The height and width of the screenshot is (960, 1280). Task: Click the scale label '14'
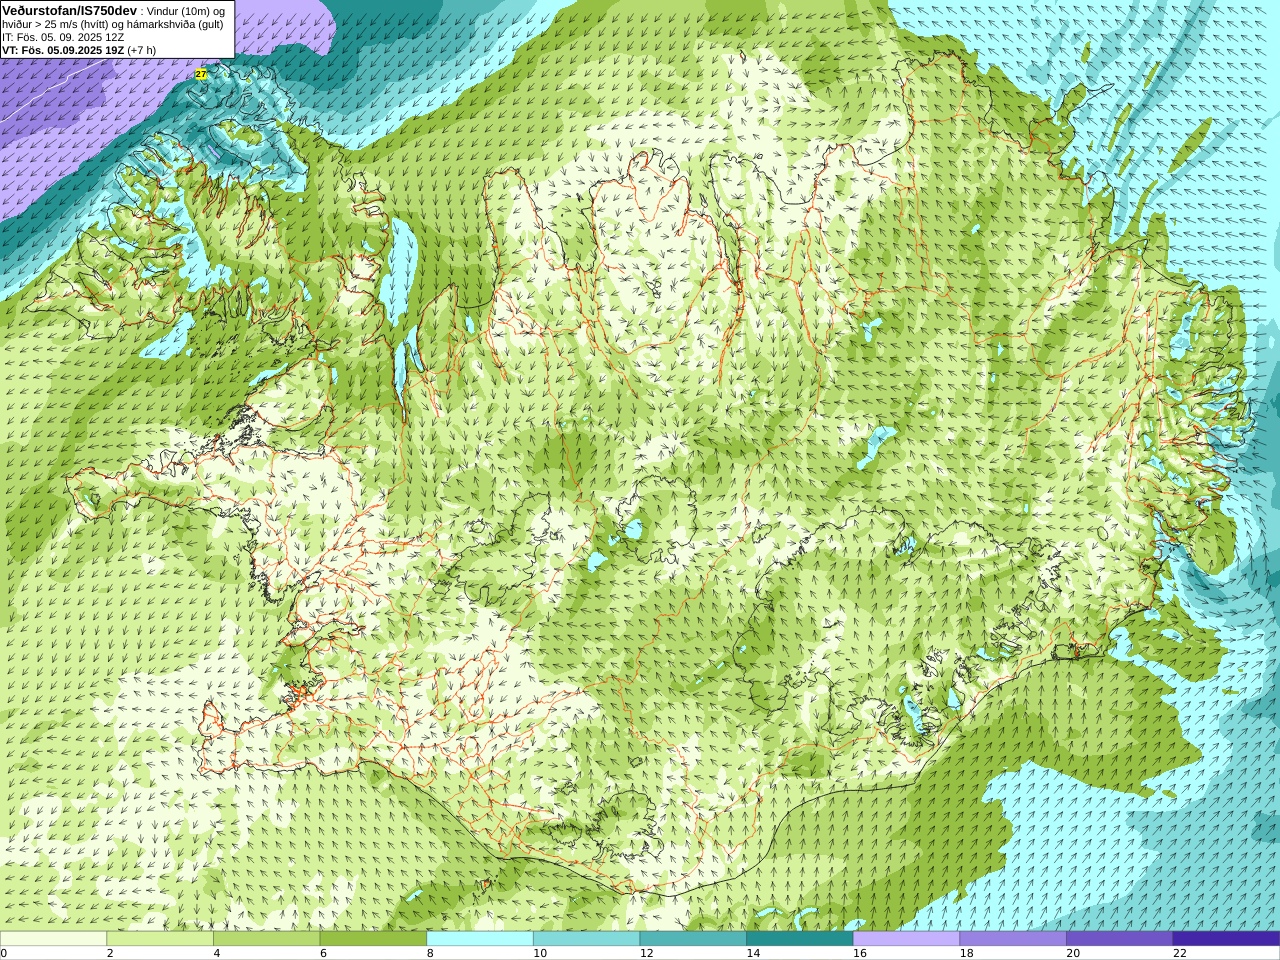pos(753,953)
